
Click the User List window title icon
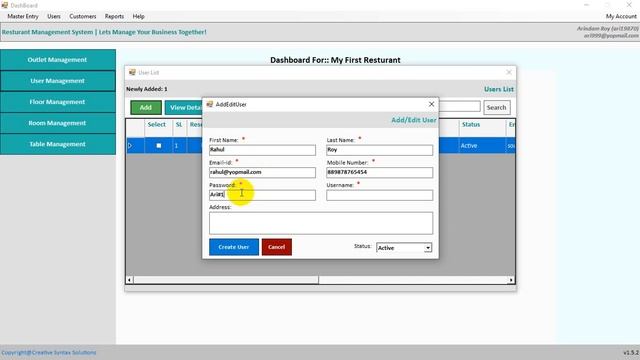pyautogui.click(x=132, y=72)
